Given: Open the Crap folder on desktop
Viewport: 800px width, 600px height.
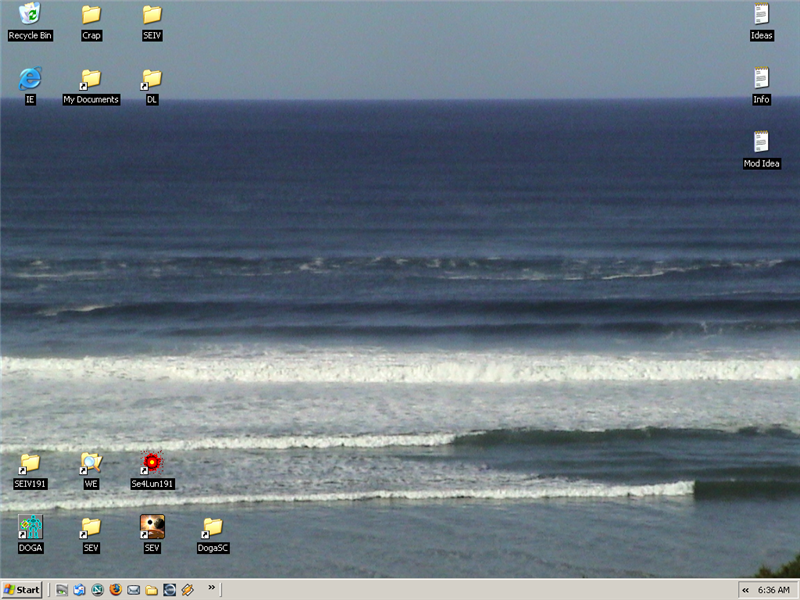Looking at the screenshot, I should pyautogui.click(x=91, y=15).
